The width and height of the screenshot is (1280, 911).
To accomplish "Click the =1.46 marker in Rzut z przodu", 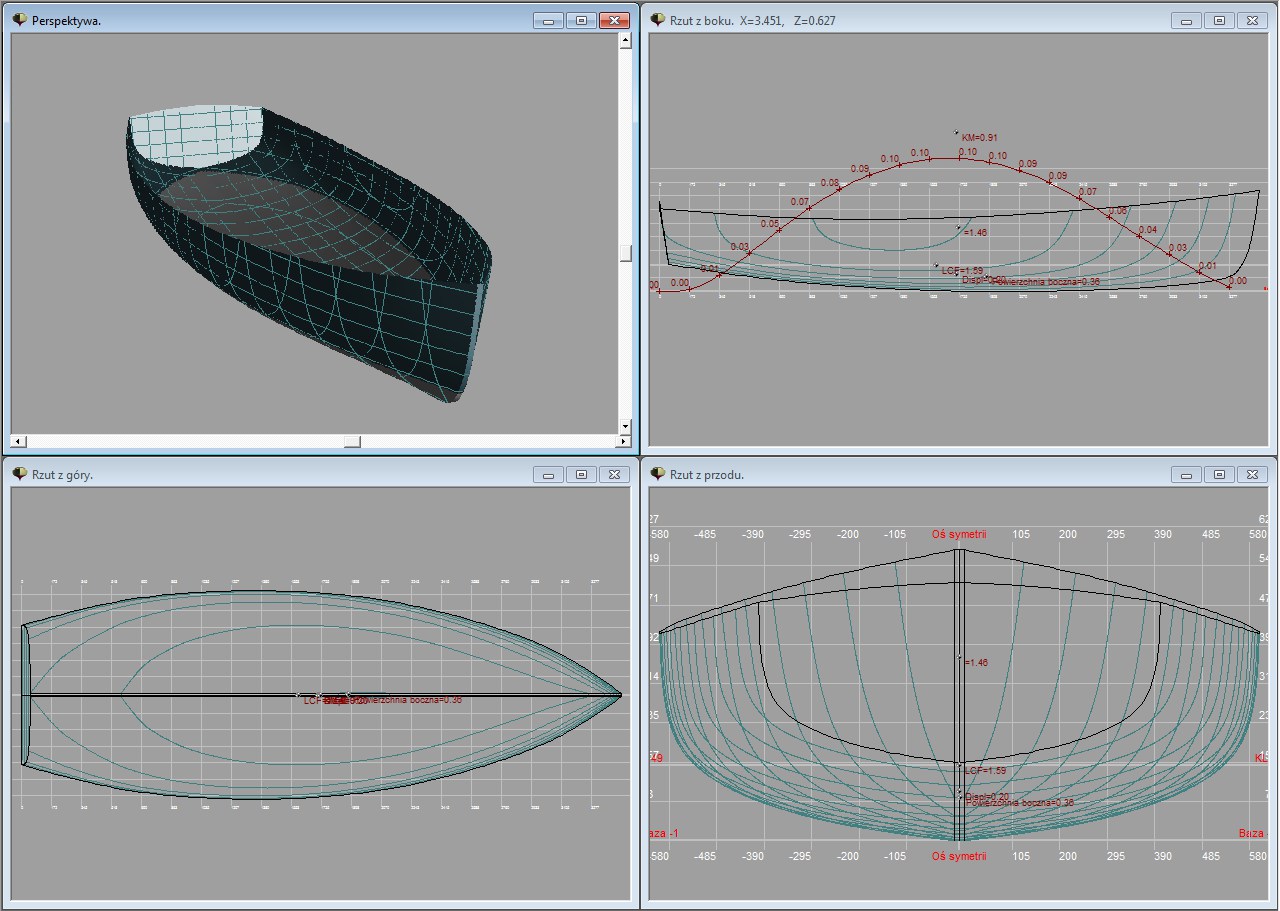I will [975, 663].
